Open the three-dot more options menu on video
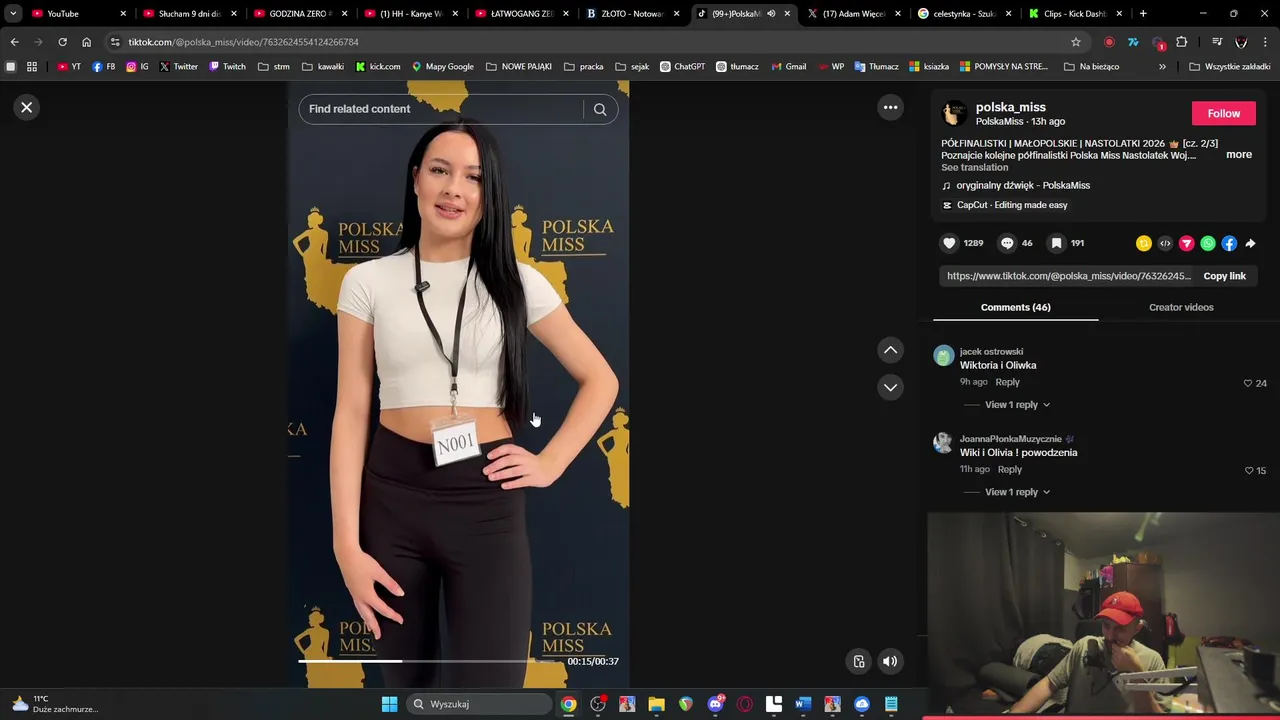1280x720 pixels. coord(890,107)
